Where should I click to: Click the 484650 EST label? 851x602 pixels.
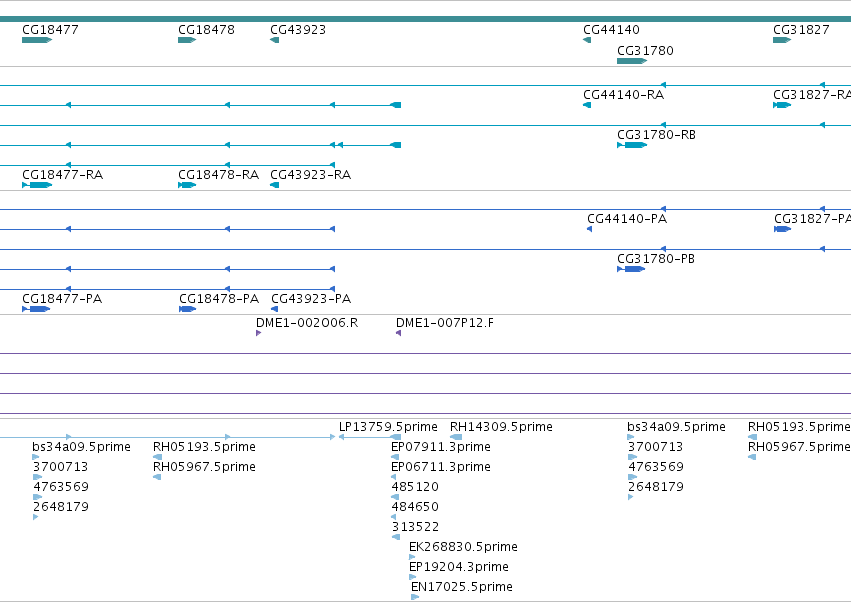(415, 507)
